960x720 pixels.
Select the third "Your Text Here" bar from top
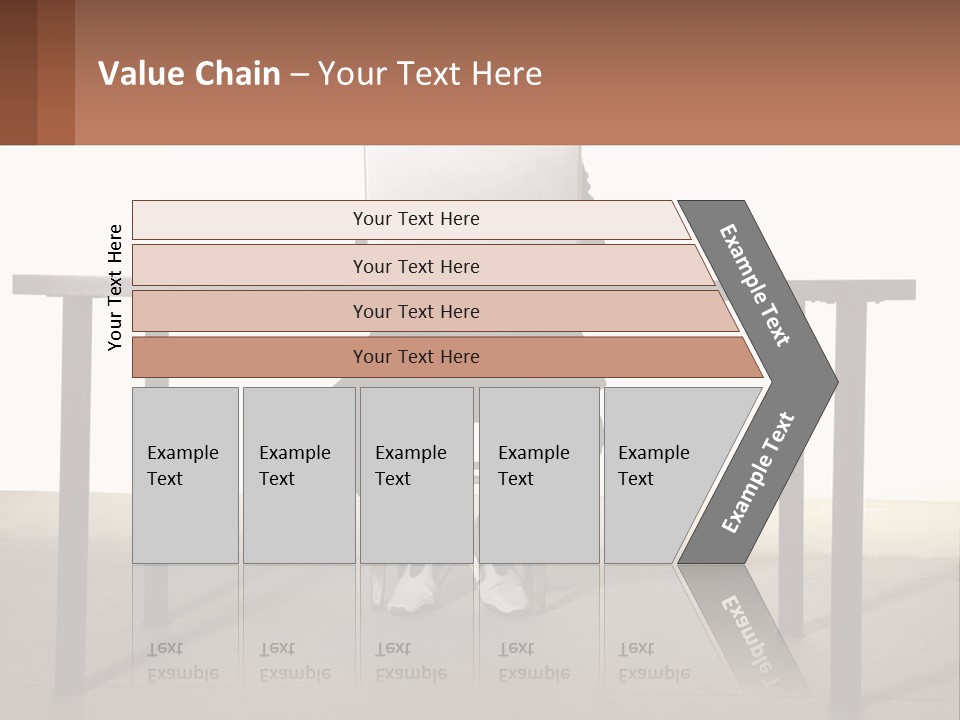pos(416,311)
